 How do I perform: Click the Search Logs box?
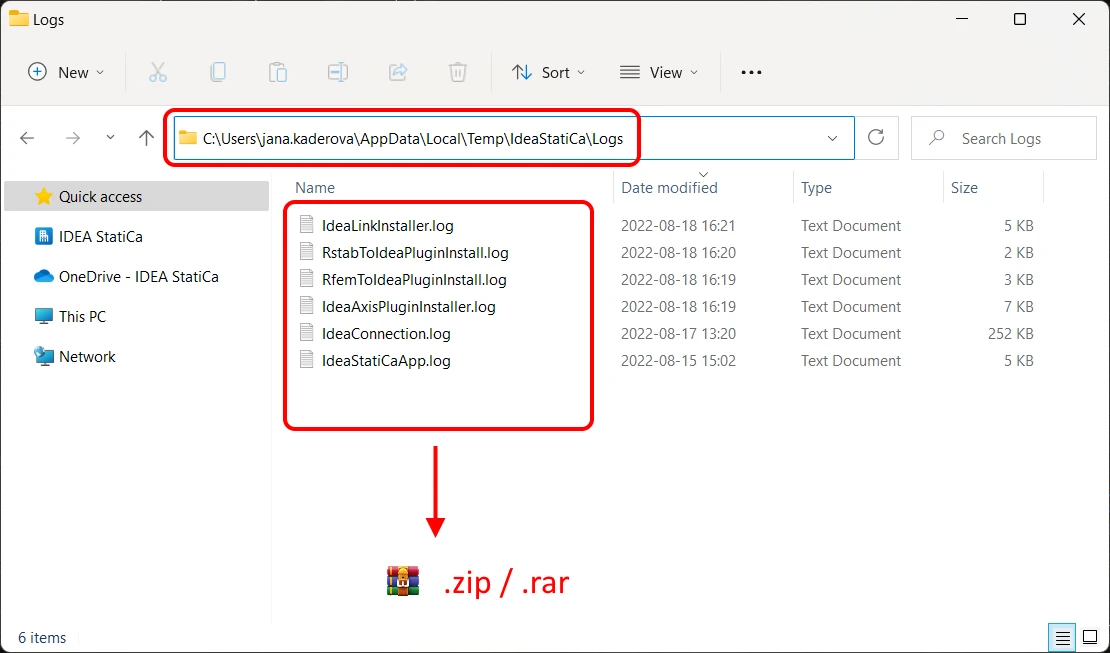pyautogui.click(x=1004, y=138)
